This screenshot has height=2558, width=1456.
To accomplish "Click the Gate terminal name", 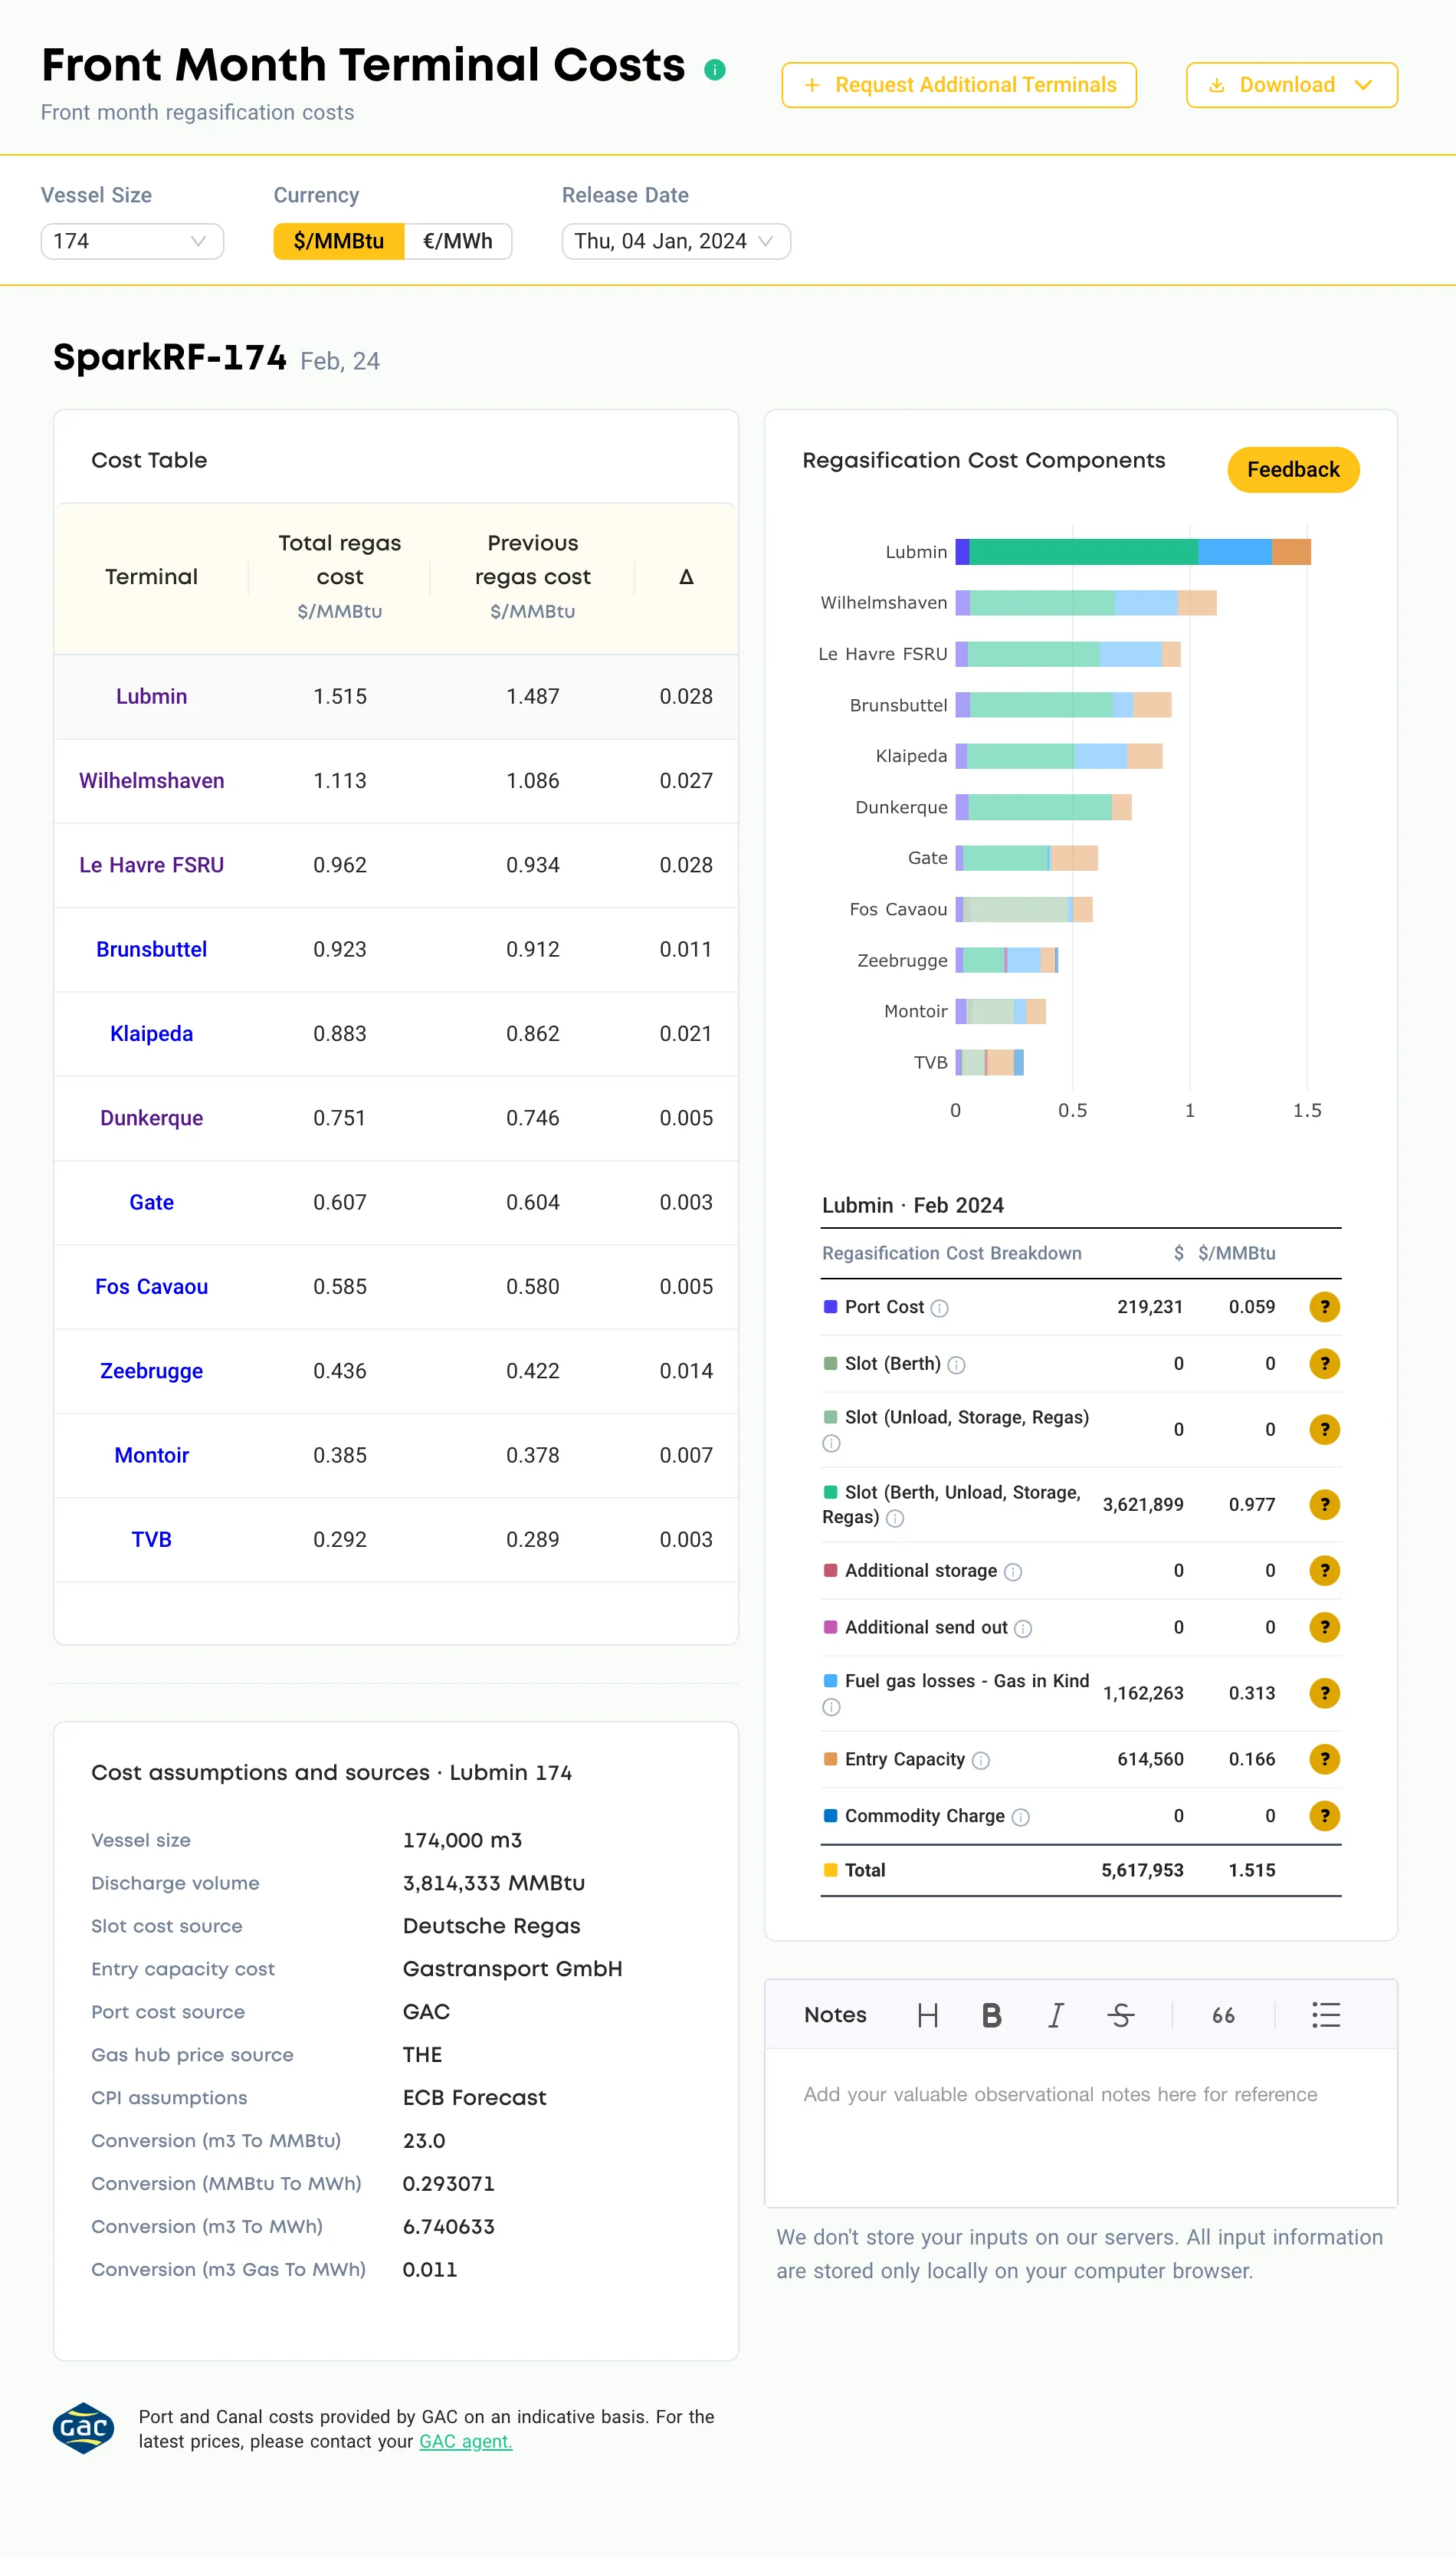I will (152, 1202).
